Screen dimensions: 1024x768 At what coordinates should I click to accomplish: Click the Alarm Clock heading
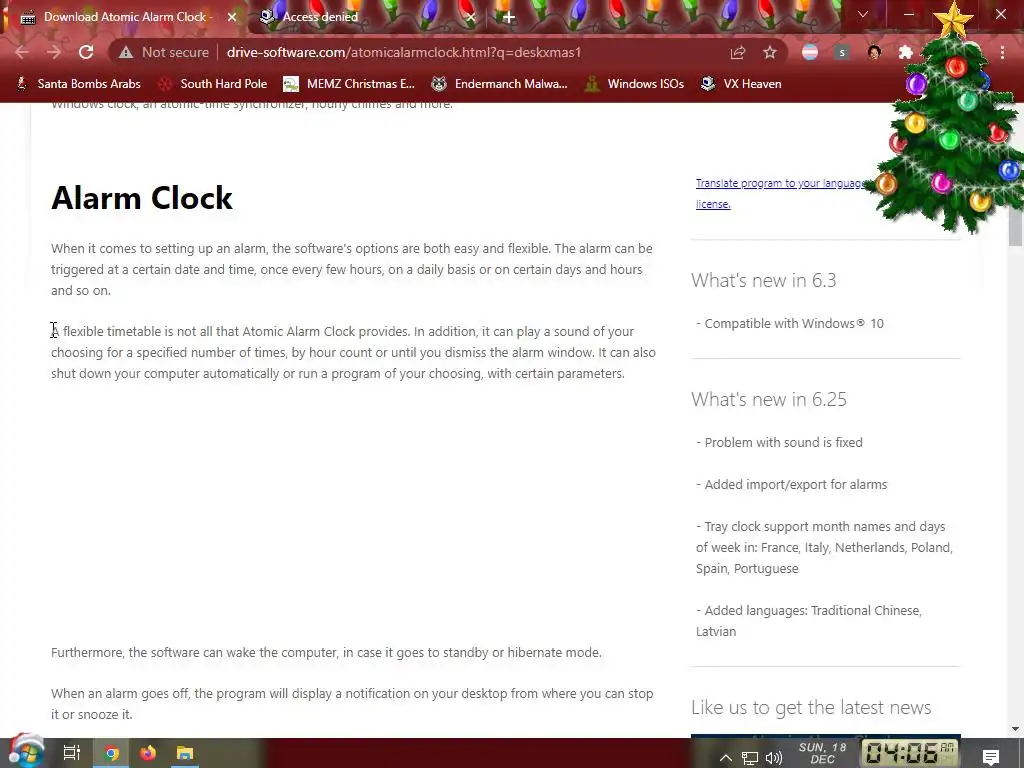[142, 198]
